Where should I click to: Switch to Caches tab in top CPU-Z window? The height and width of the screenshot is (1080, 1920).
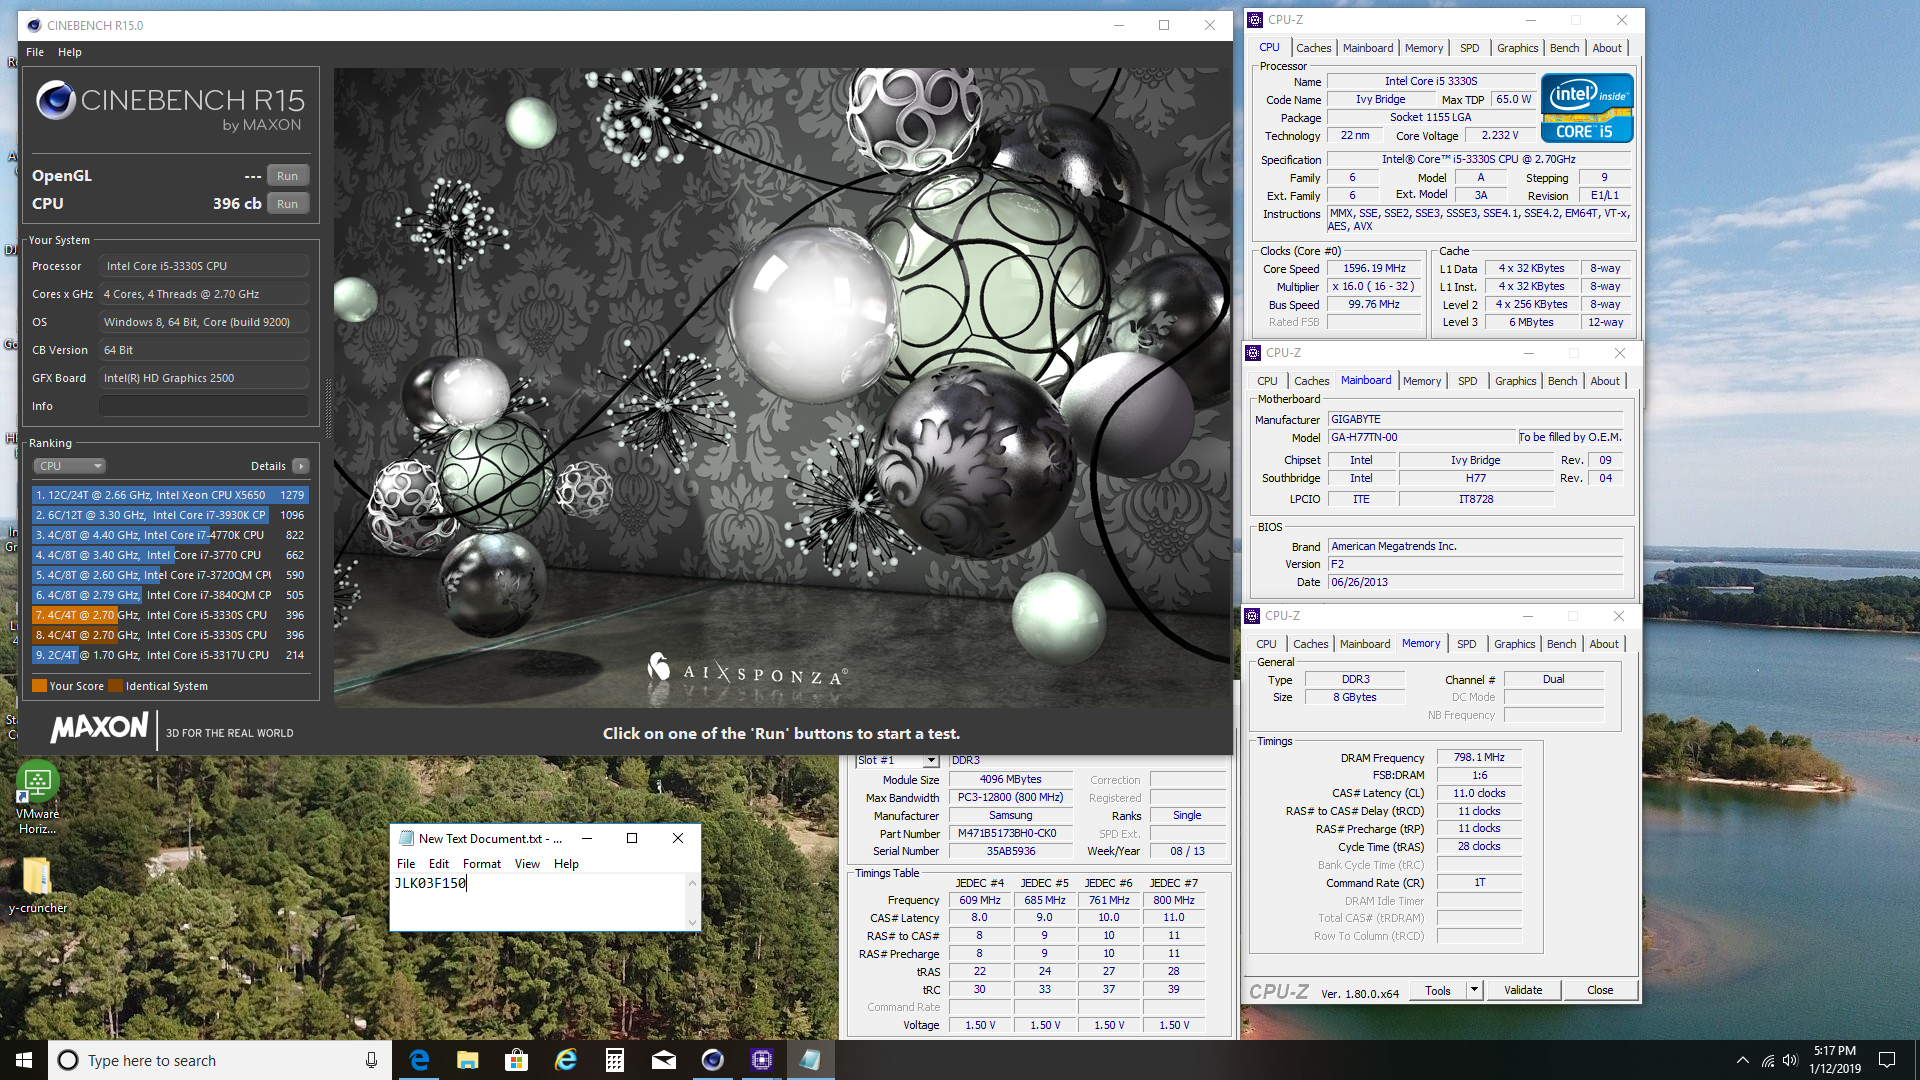(x=1313, y=48)
